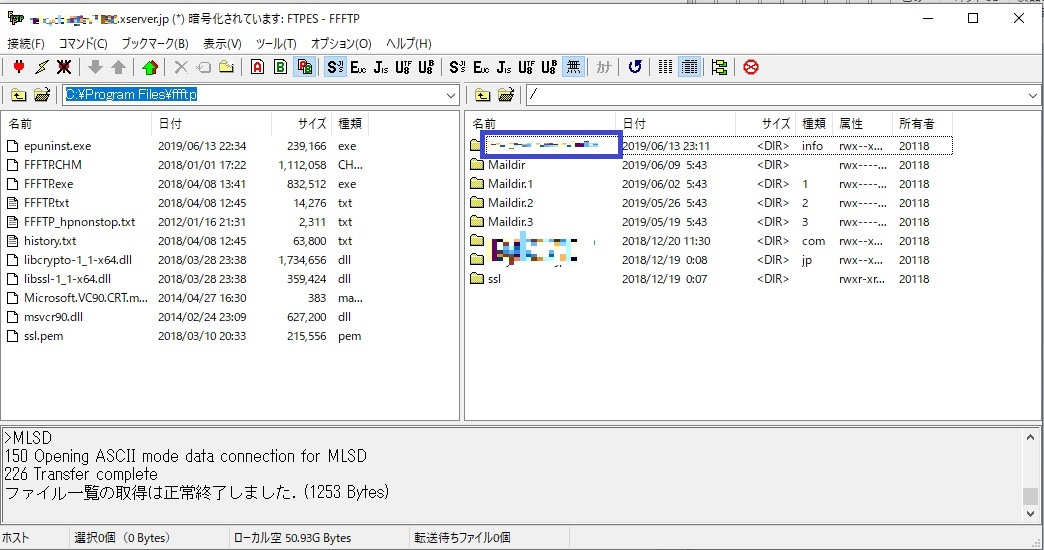The image size is (1044, 550).
Task: Open change-folder dialog for remote pane
Action: click(506, 95)
